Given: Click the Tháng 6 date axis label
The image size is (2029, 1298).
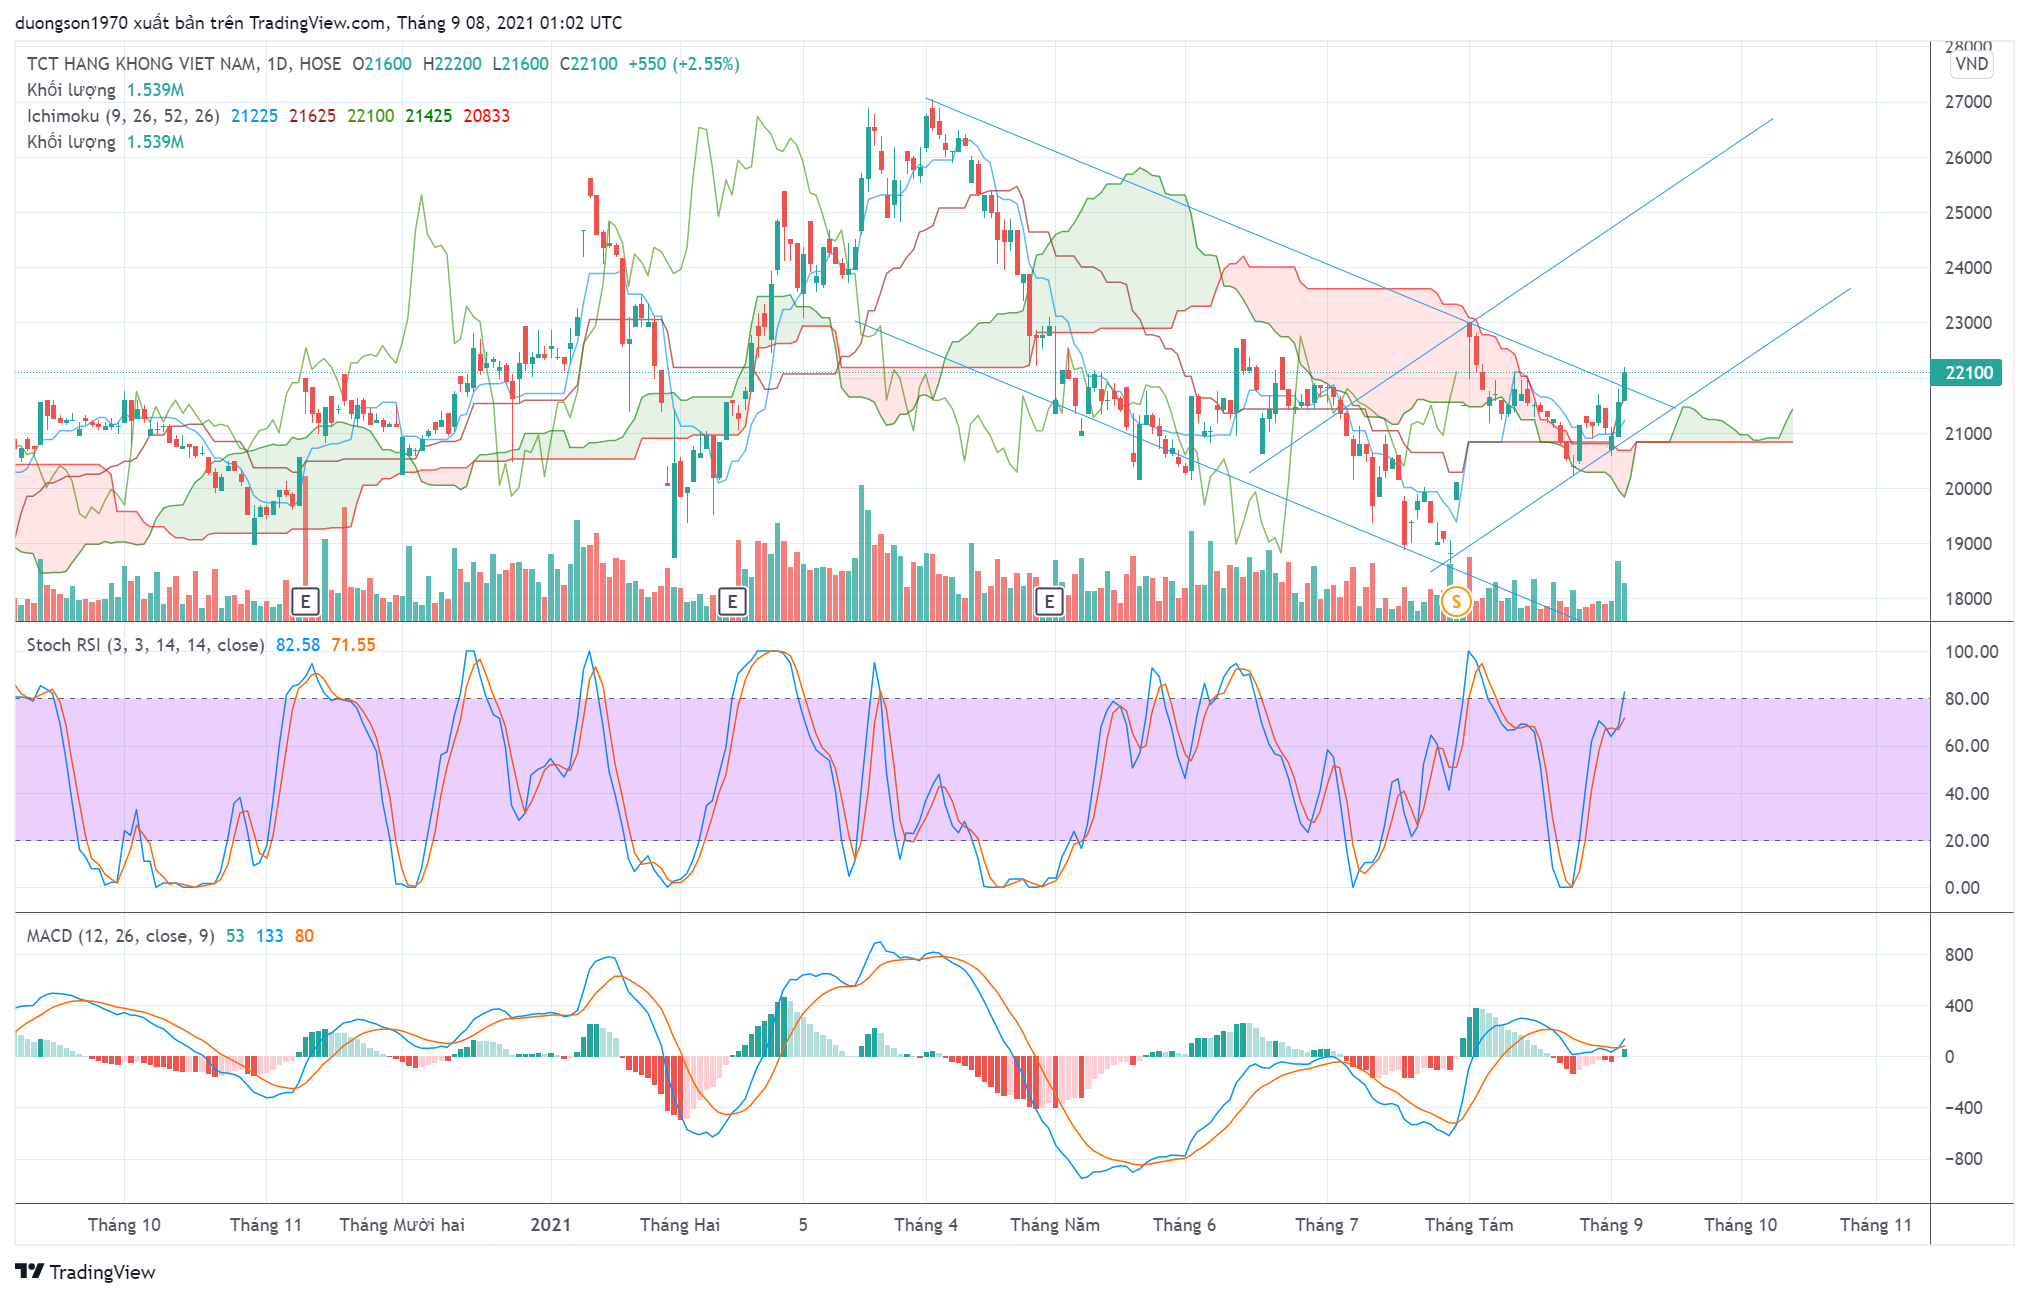Looking at the screenshot, I should (1184, 1225).
